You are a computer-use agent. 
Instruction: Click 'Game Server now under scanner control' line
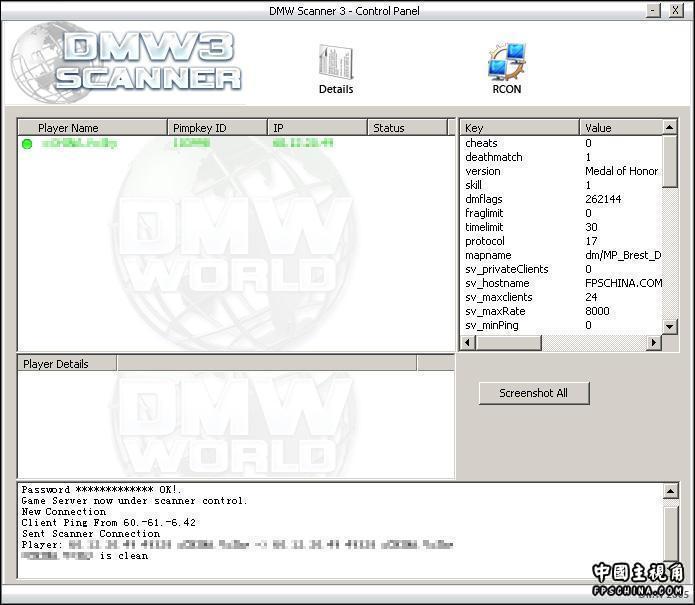pyautogui.click(x=134, y=501)
